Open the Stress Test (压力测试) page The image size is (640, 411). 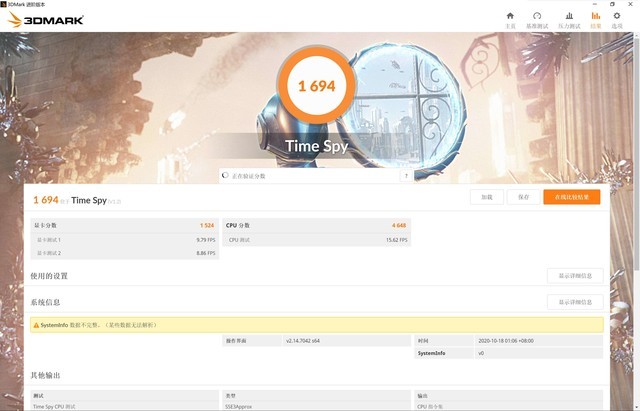pos(569,20)
